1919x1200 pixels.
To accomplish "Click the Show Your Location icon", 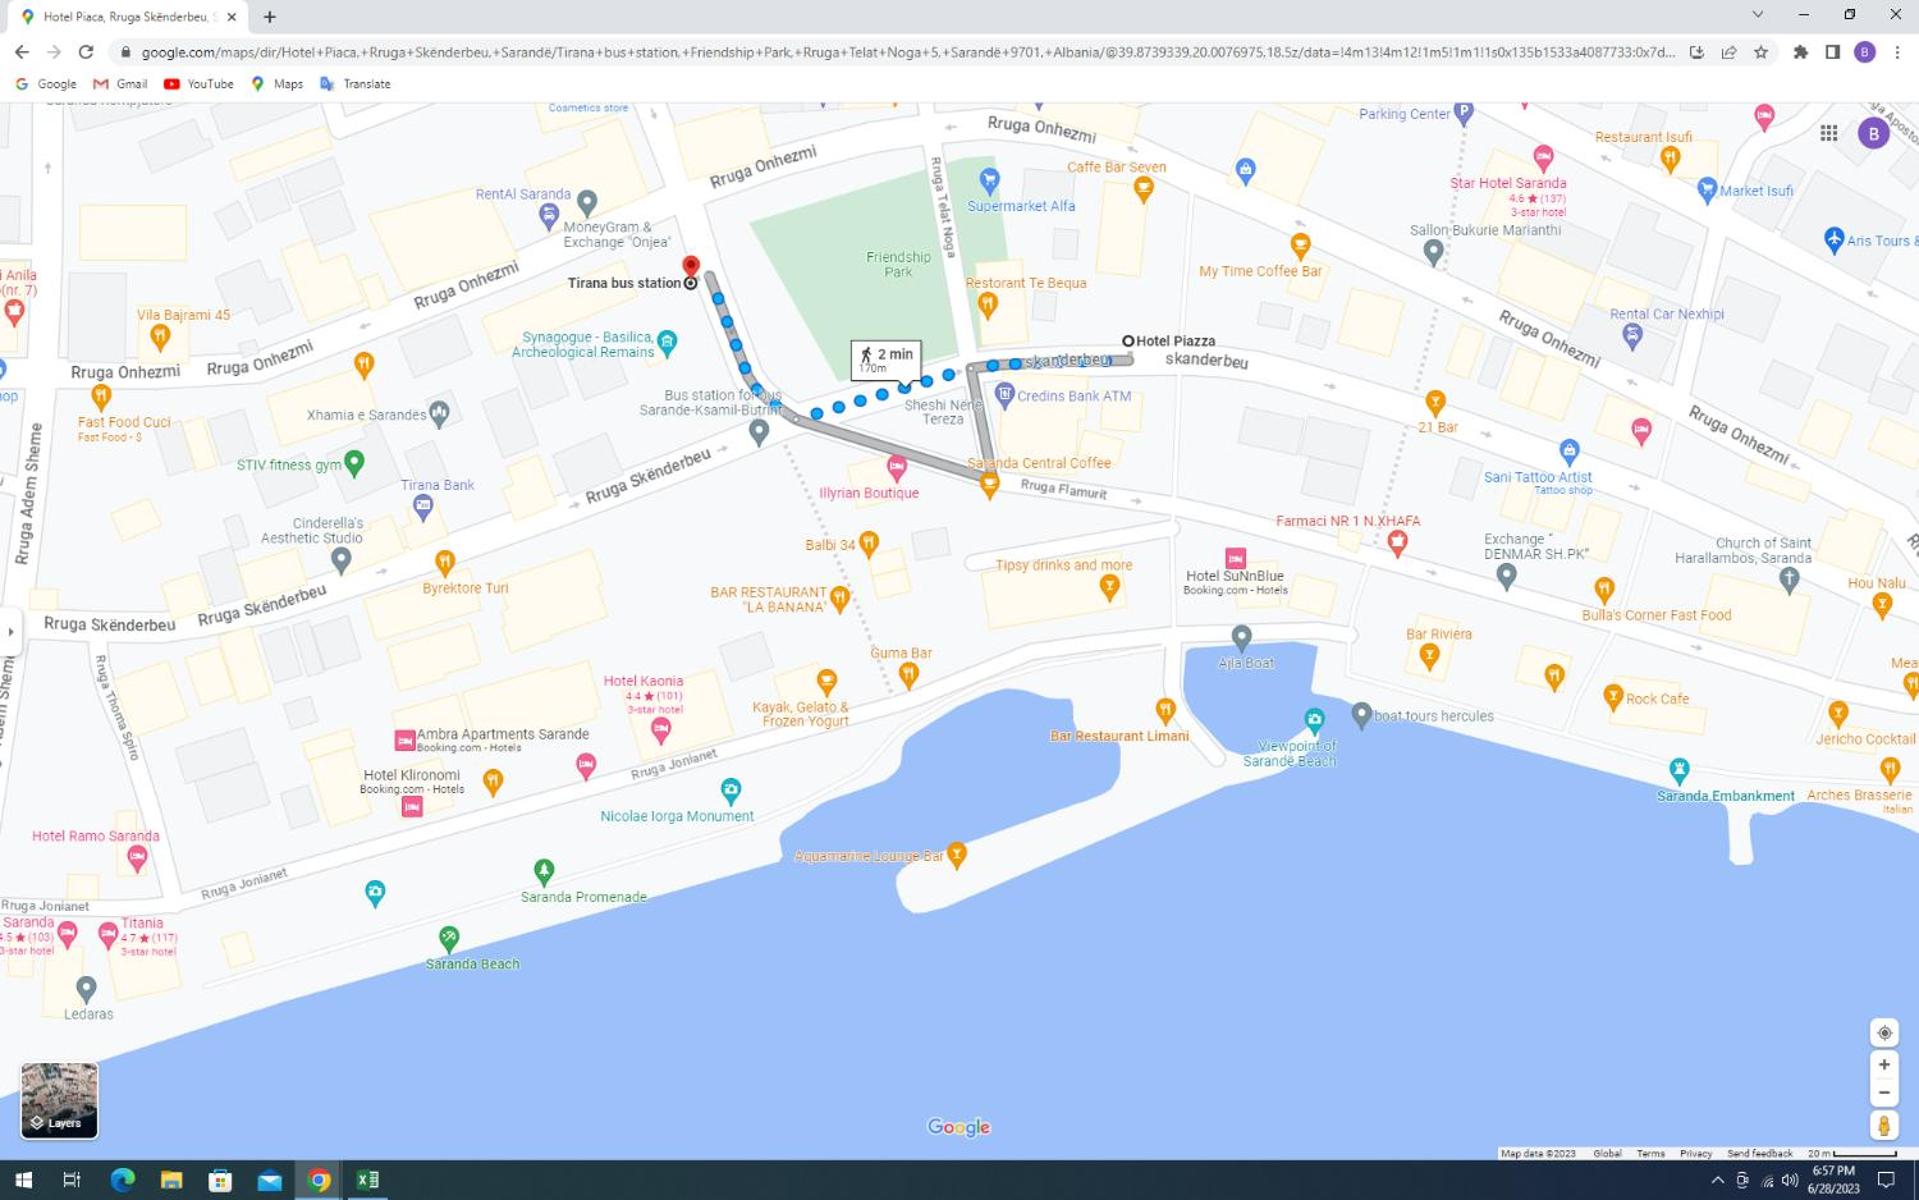I will [1883, 1033].
